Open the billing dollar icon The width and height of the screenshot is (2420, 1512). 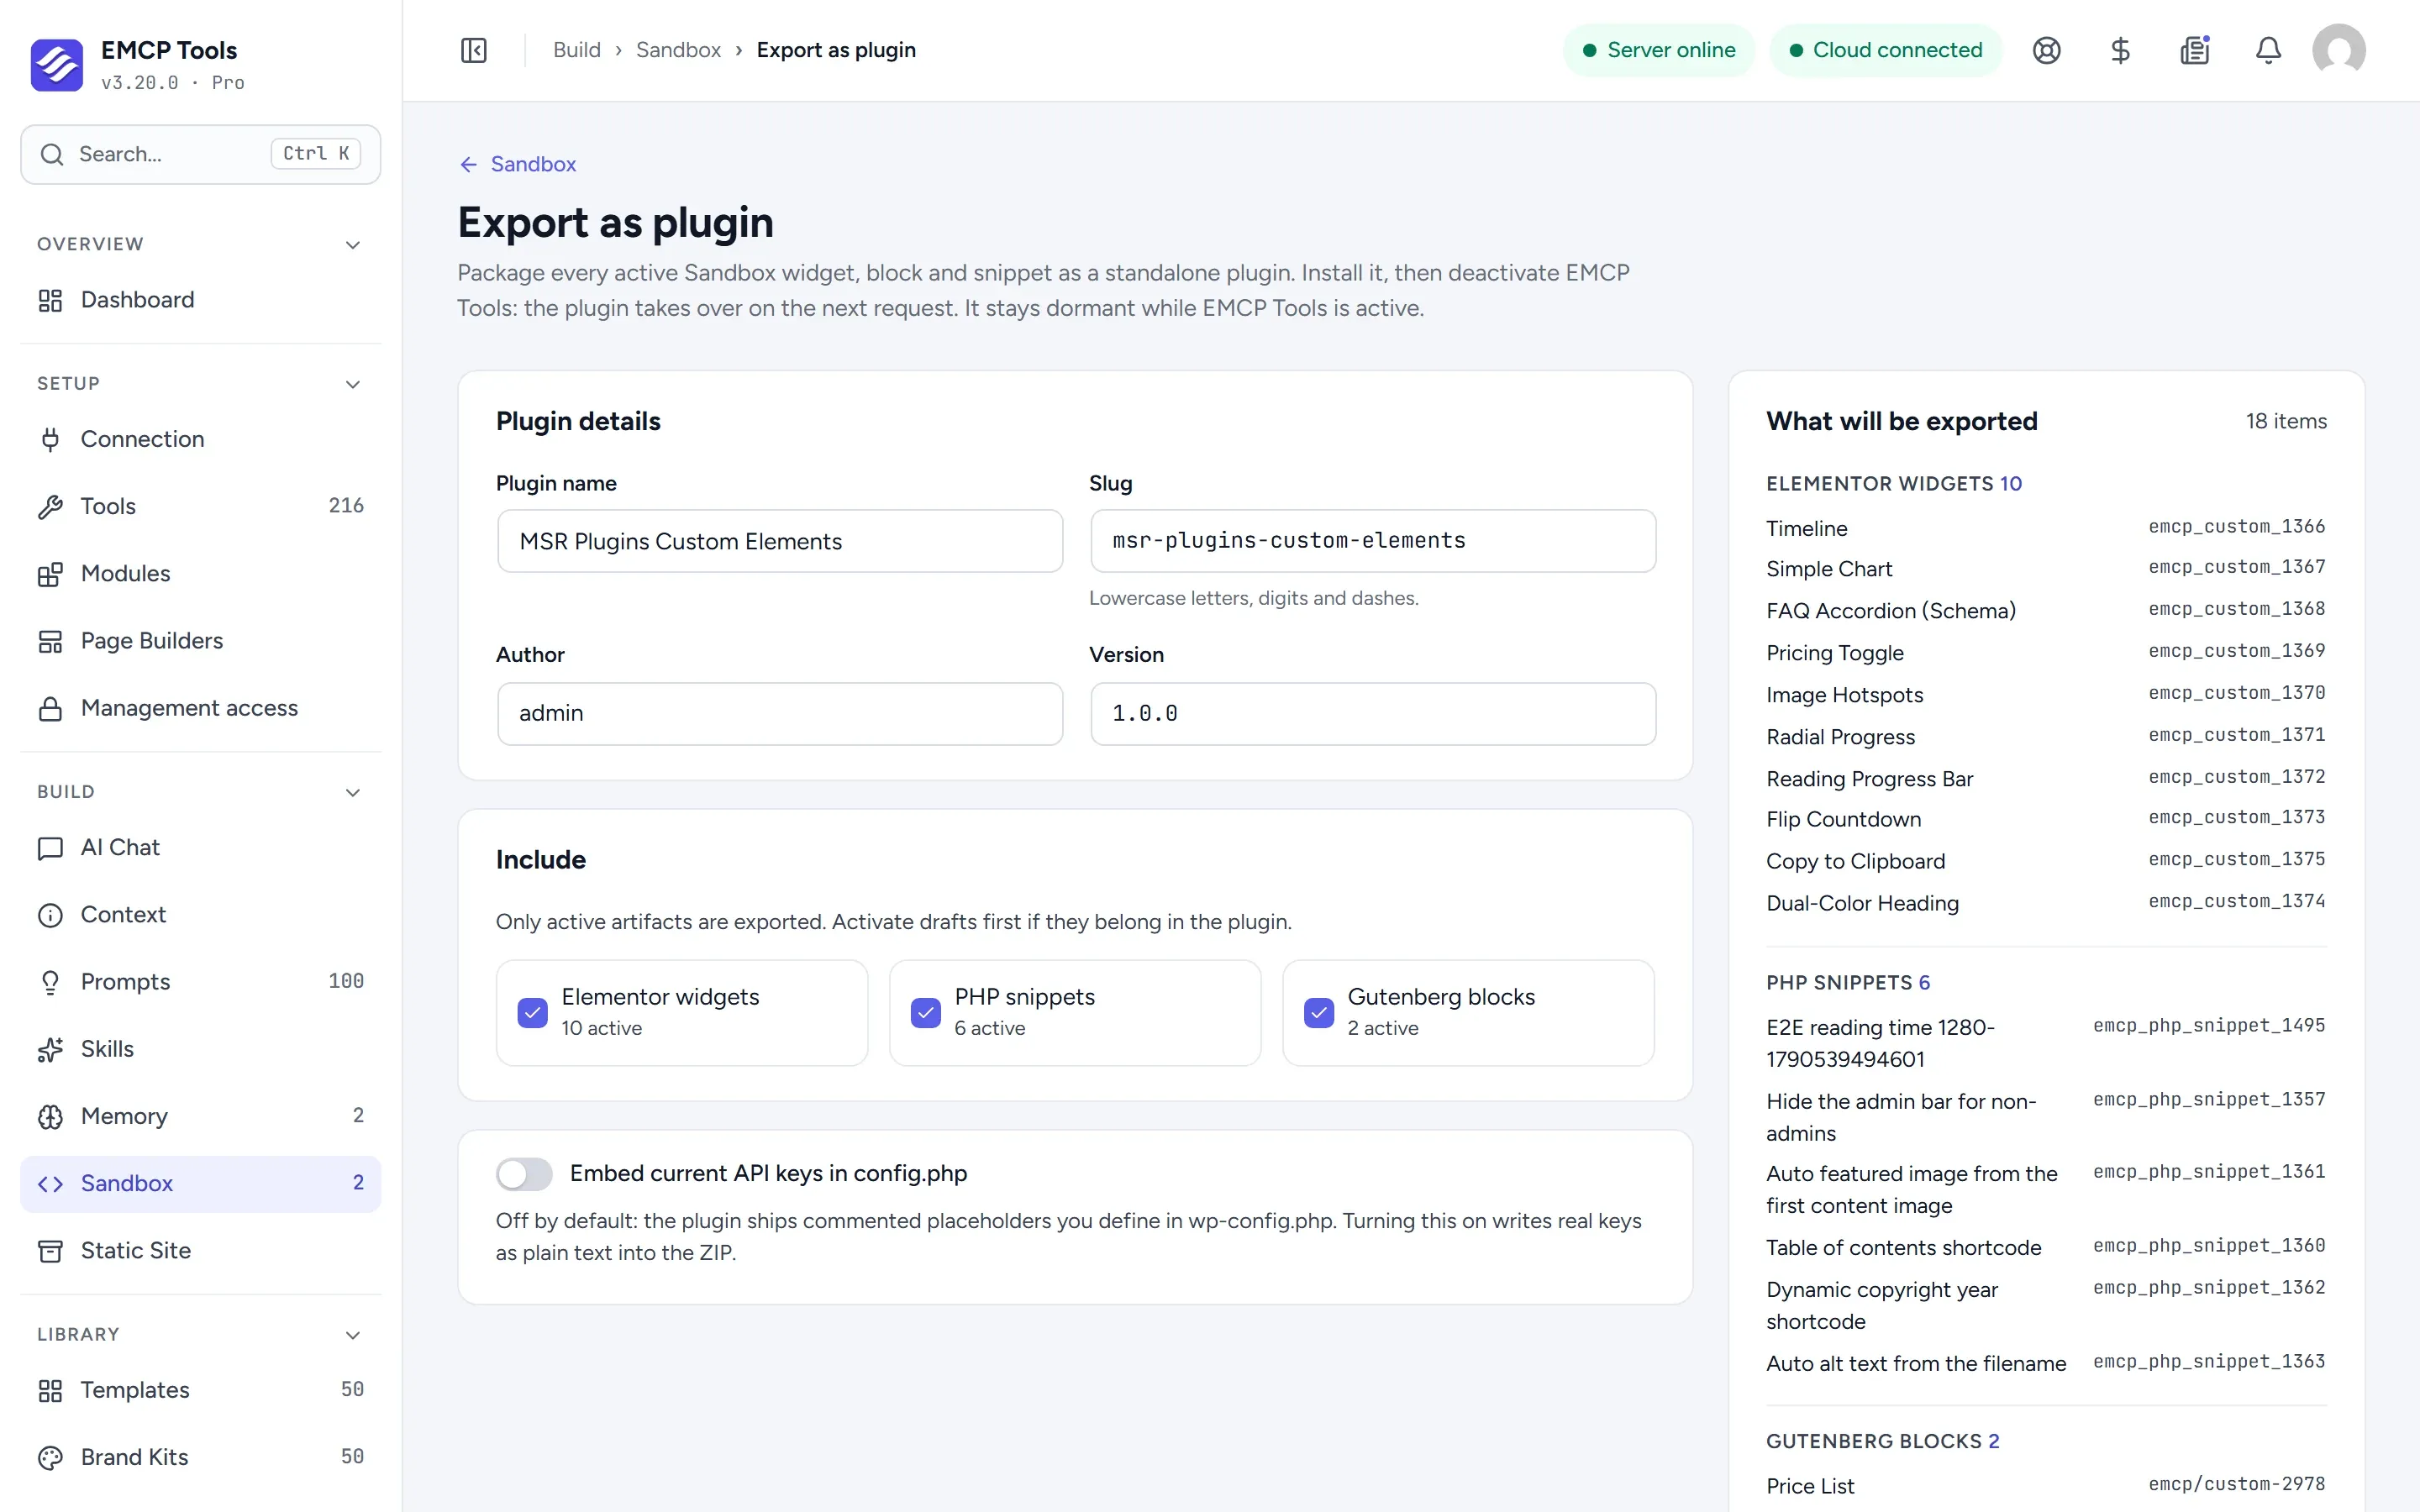(x=2120, y=50)
